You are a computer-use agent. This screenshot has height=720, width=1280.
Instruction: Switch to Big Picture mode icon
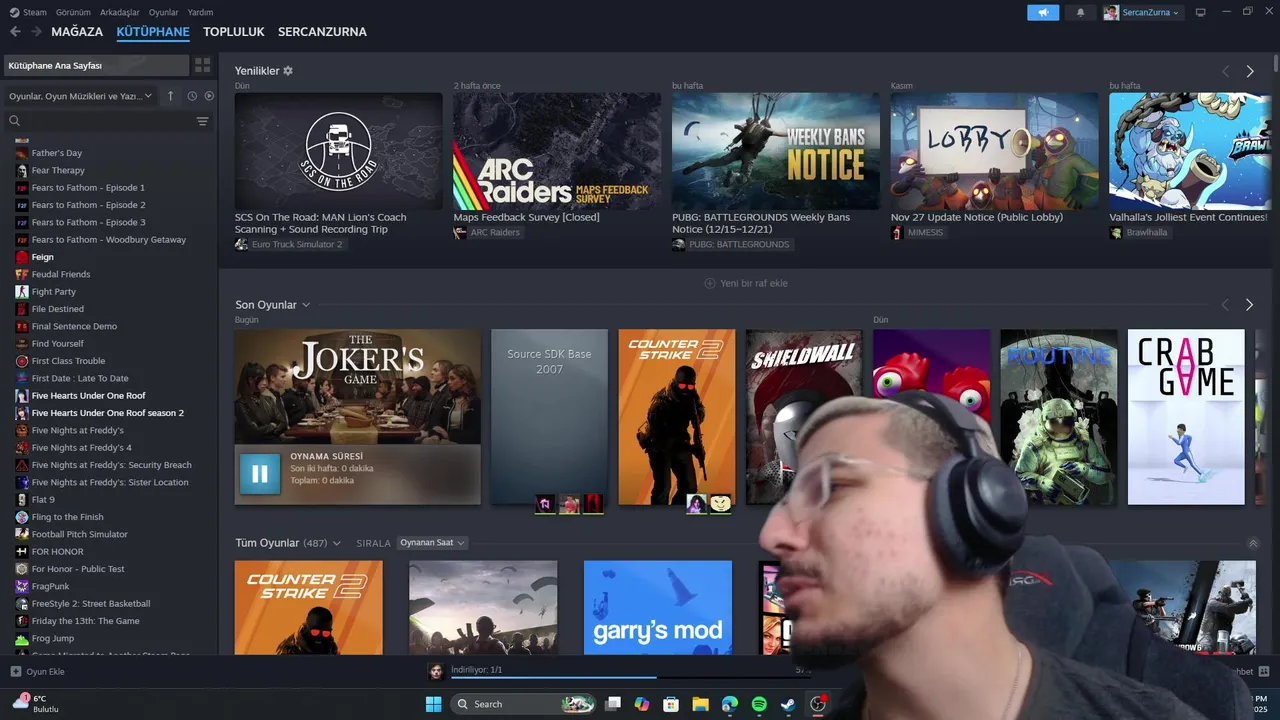coord(1200,12)
